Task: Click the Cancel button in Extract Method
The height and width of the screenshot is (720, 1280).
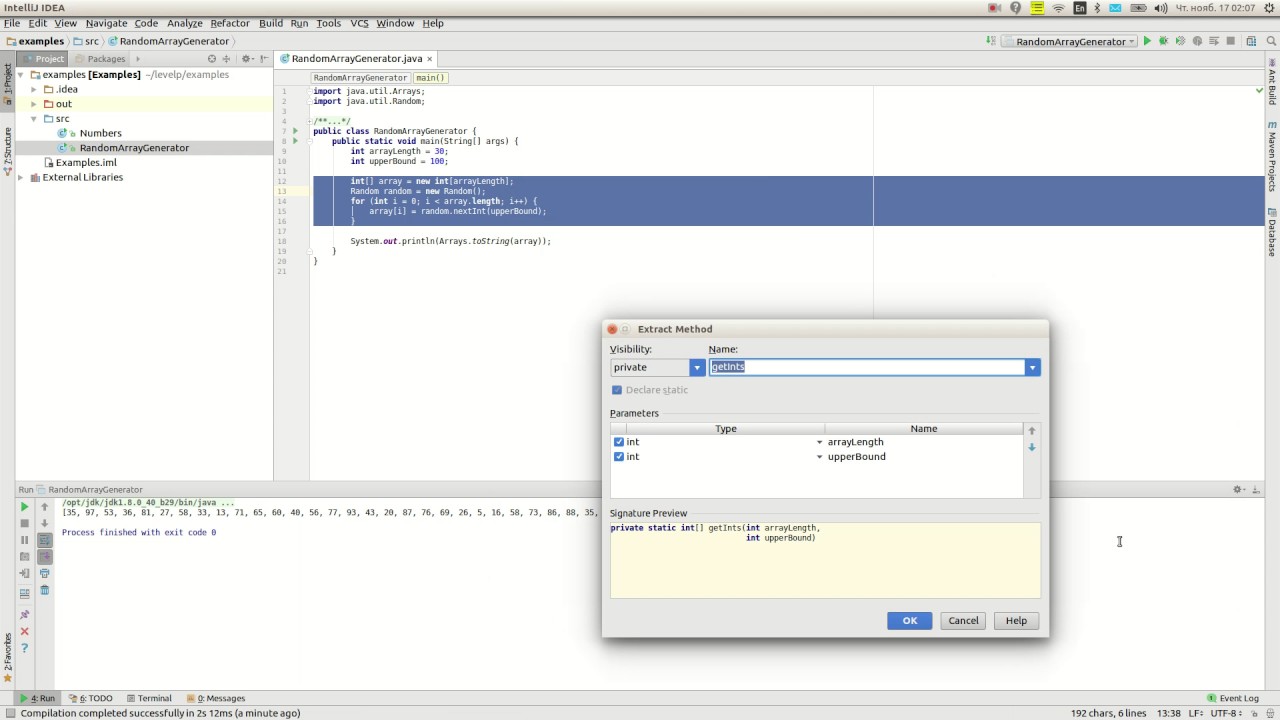Action: pos(963,621)
